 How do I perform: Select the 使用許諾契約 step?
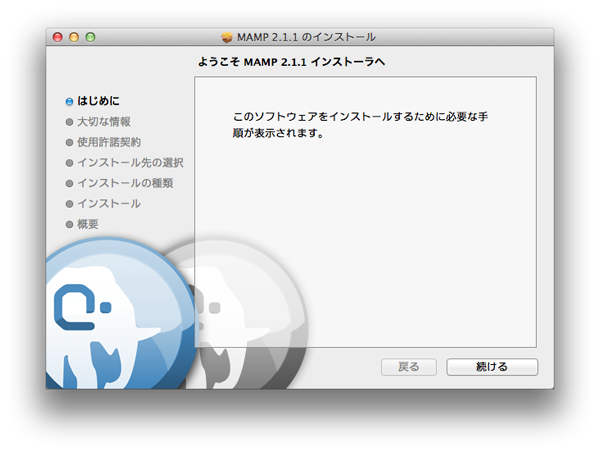(109, 142)
